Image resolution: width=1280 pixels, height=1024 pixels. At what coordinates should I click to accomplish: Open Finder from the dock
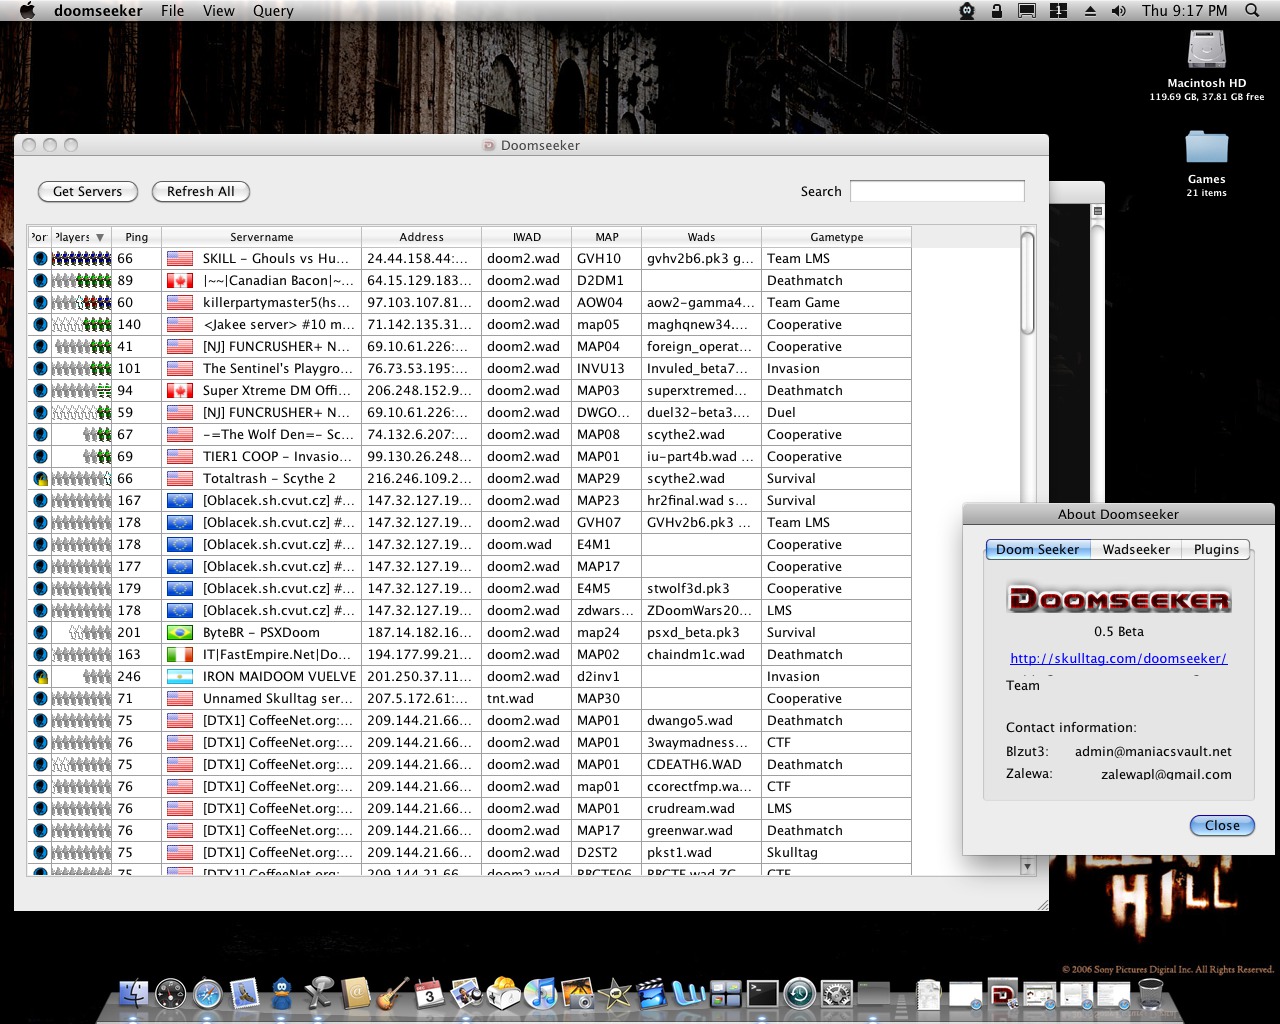tap(133, 993)
